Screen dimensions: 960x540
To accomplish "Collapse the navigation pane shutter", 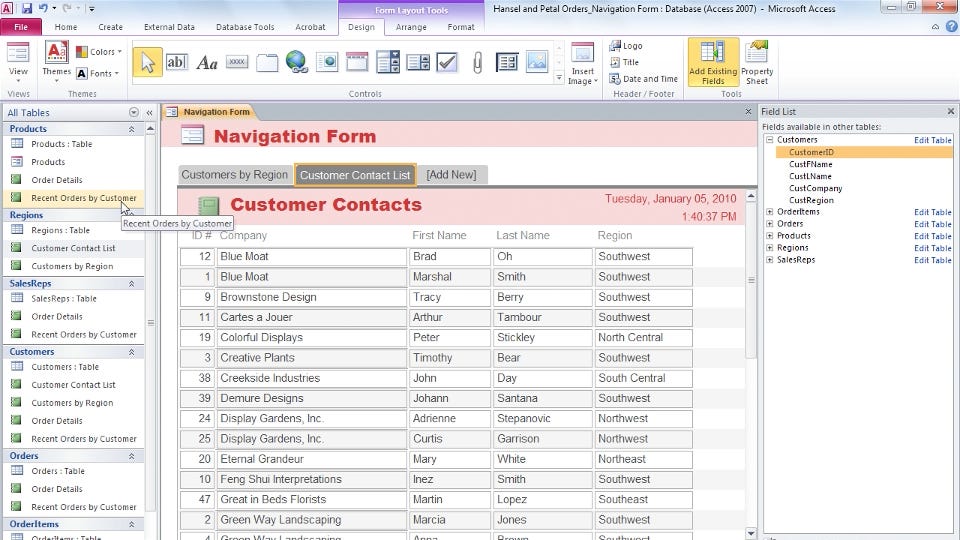I will (149, 113).
